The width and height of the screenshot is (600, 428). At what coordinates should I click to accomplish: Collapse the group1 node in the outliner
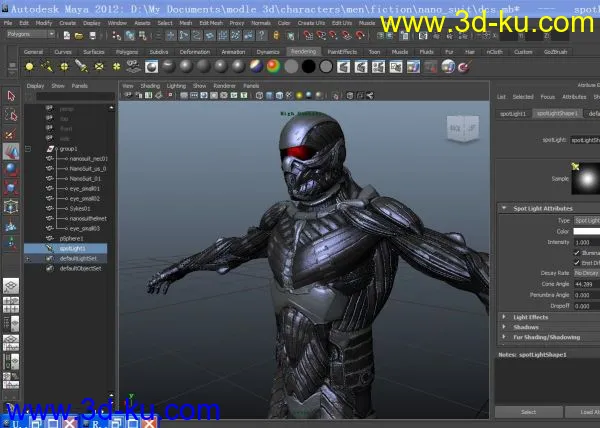[29, 148]
